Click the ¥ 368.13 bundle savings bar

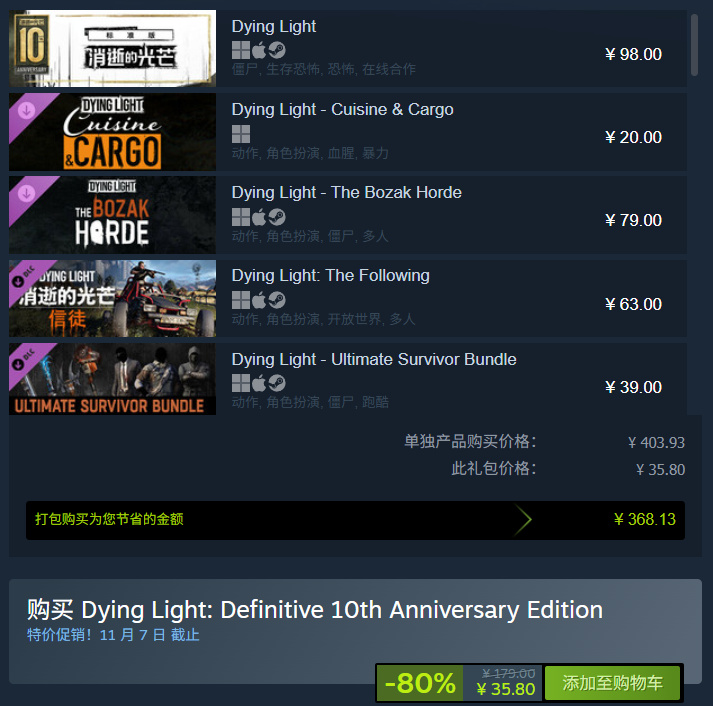(x=355, y=520)
